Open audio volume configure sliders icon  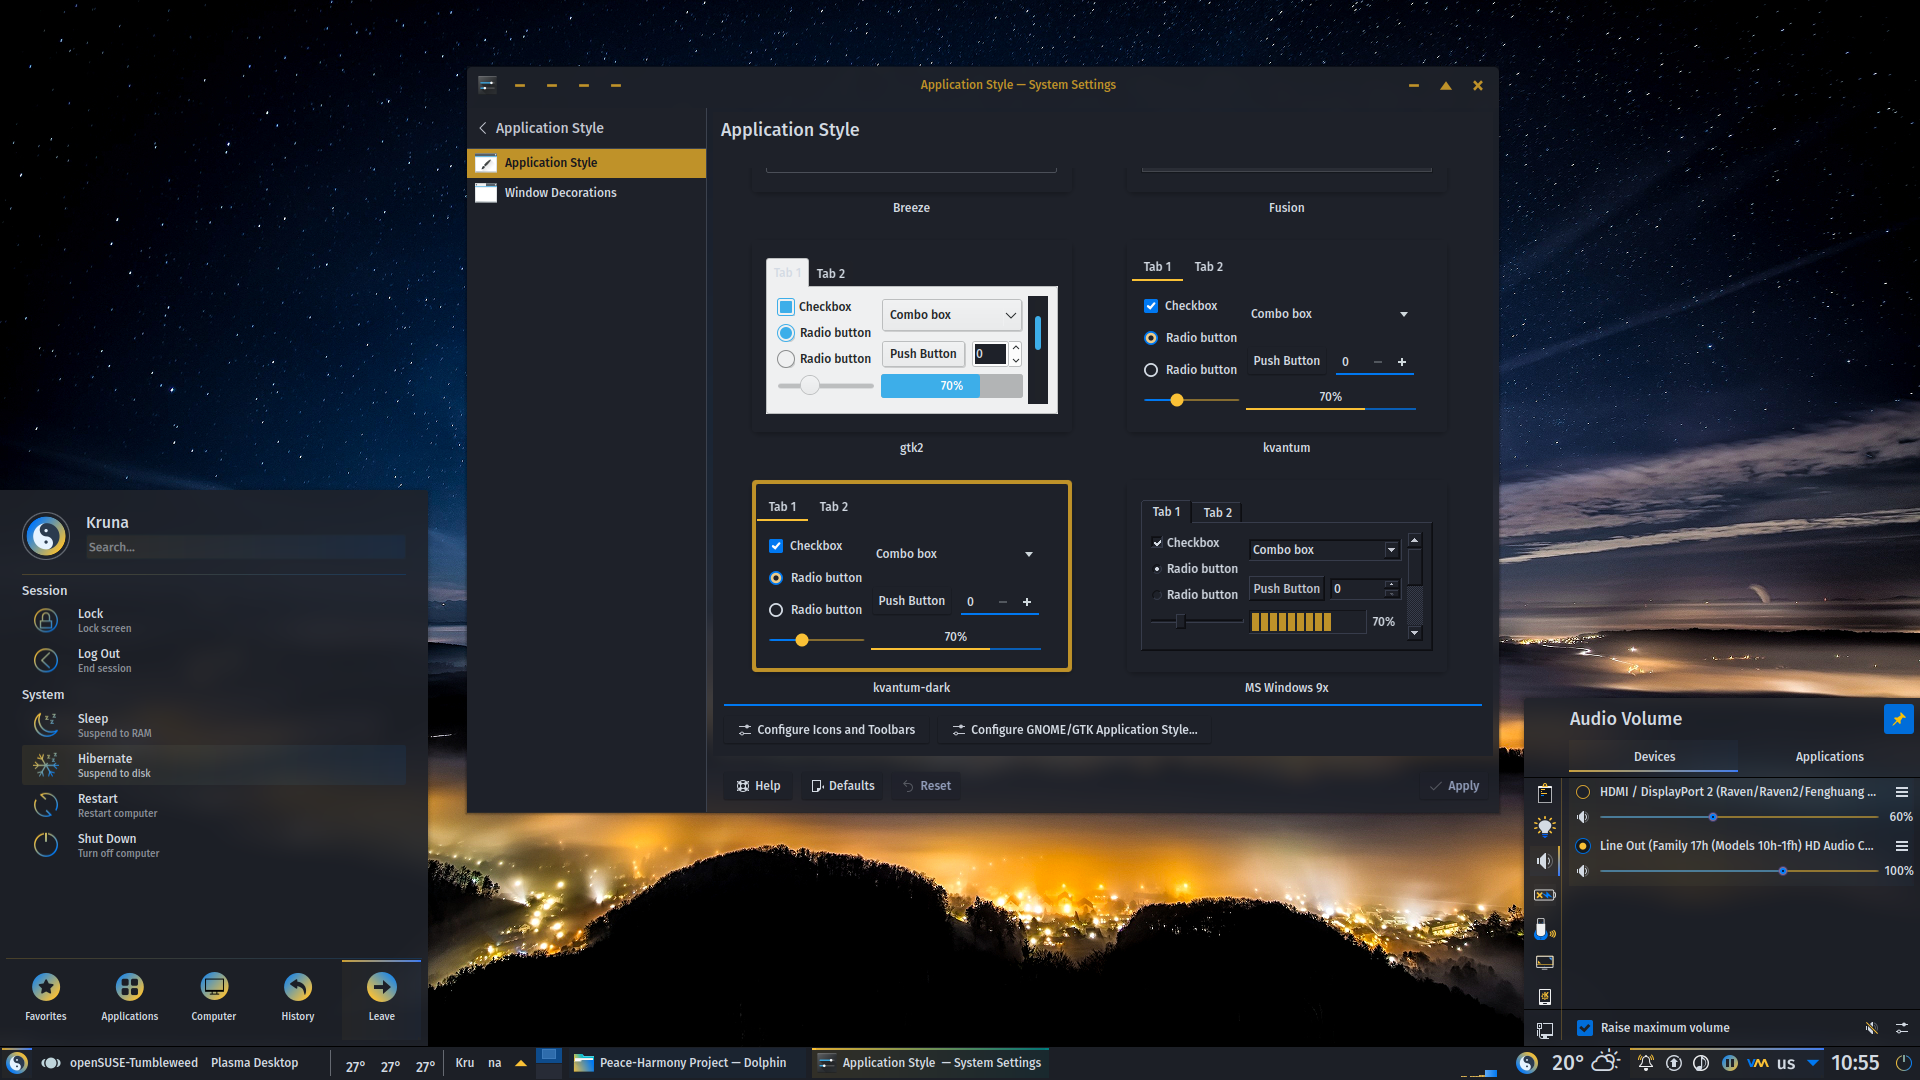(1902, 1028)
